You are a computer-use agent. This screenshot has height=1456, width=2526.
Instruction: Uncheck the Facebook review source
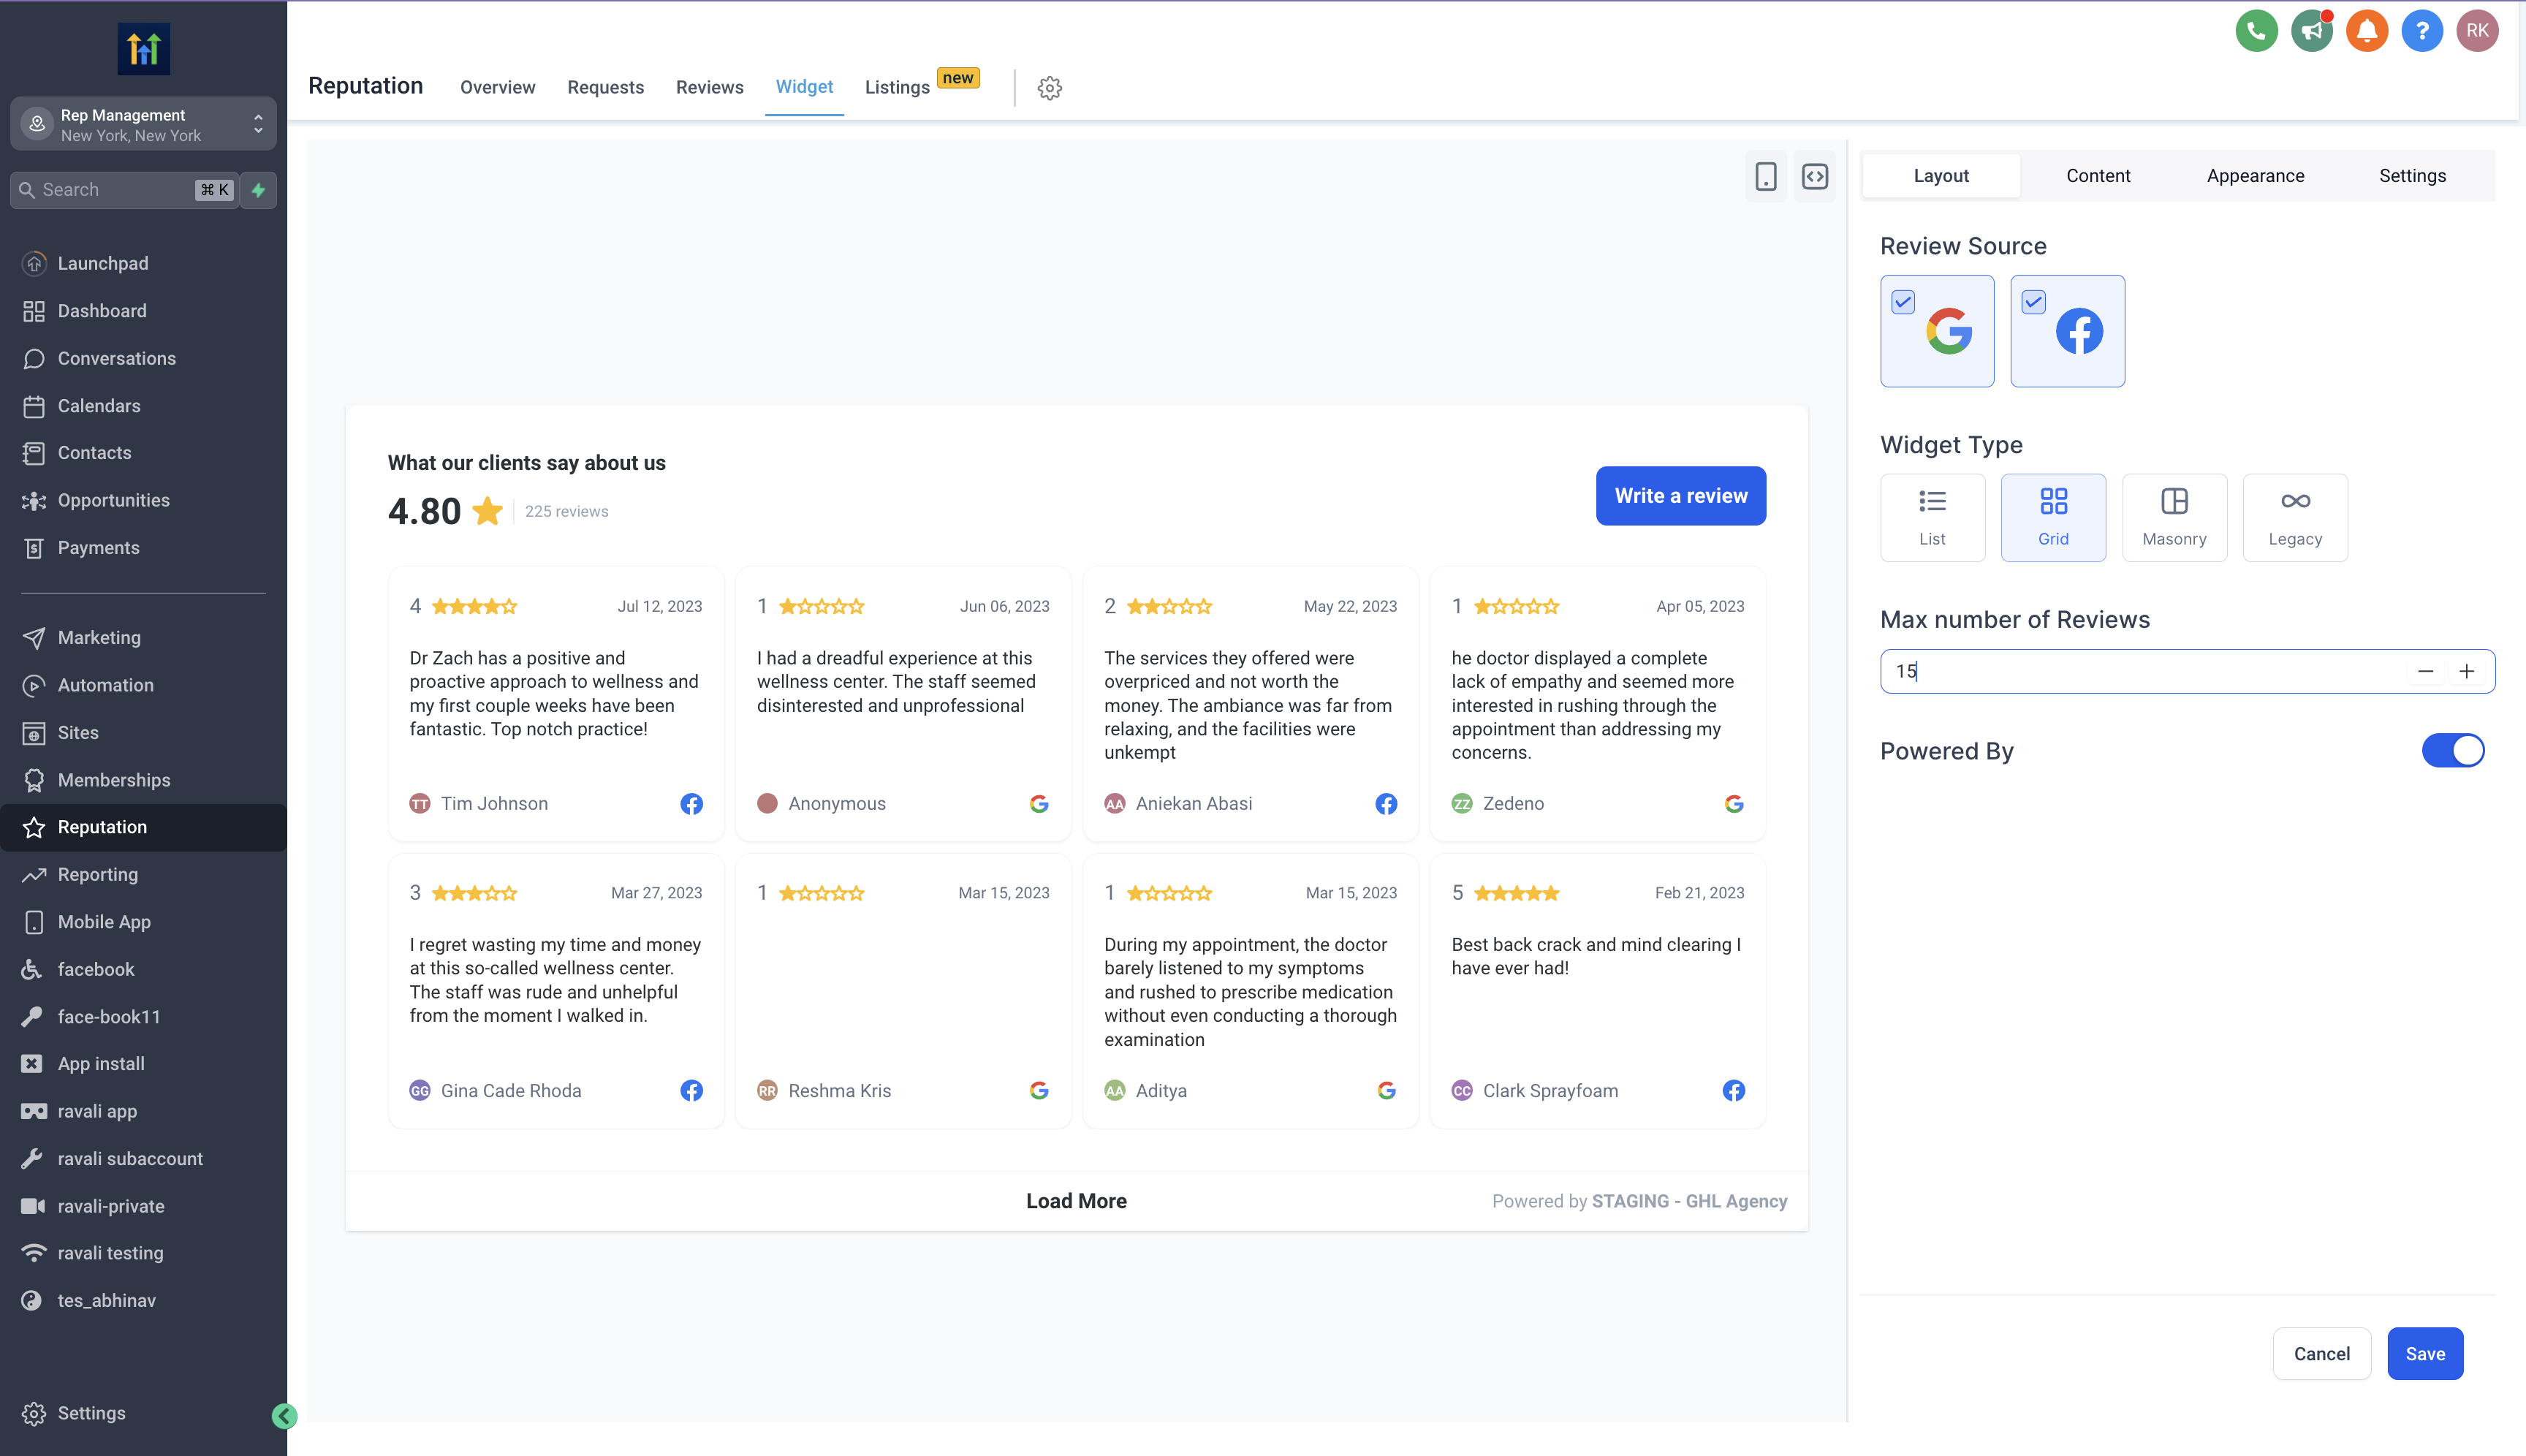(x=2033, y=302)
